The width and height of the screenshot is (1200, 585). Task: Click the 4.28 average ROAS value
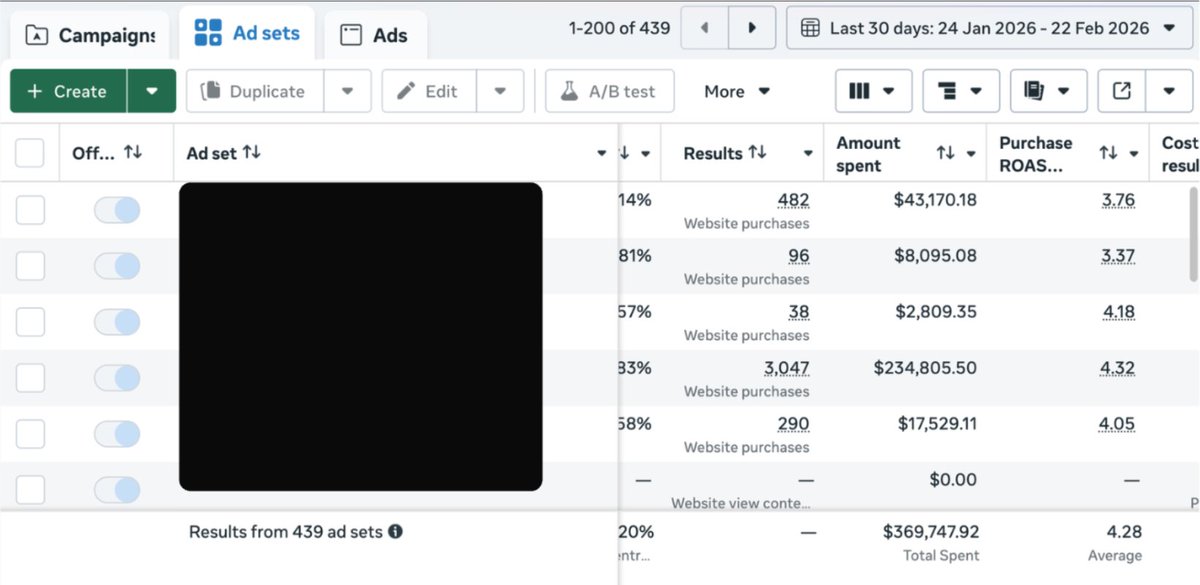point(1123,532)
